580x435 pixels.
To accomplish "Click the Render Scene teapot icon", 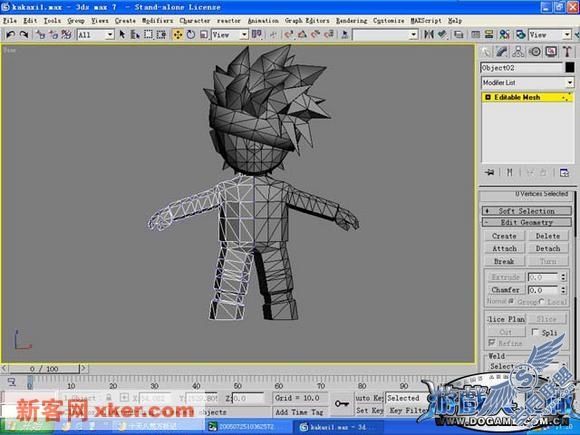I will coord(521,35).
